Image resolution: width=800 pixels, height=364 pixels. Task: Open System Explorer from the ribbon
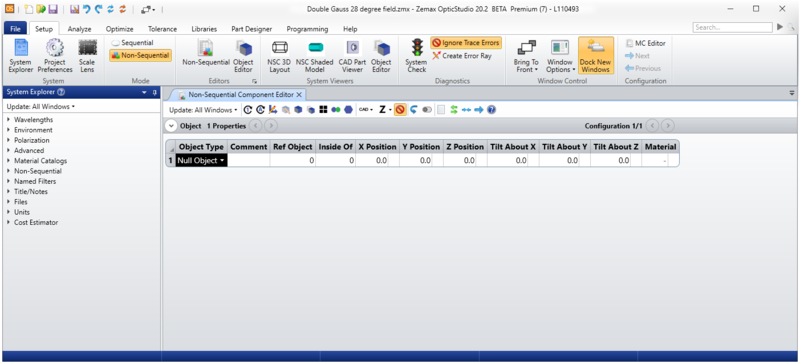tap(20, 56)
